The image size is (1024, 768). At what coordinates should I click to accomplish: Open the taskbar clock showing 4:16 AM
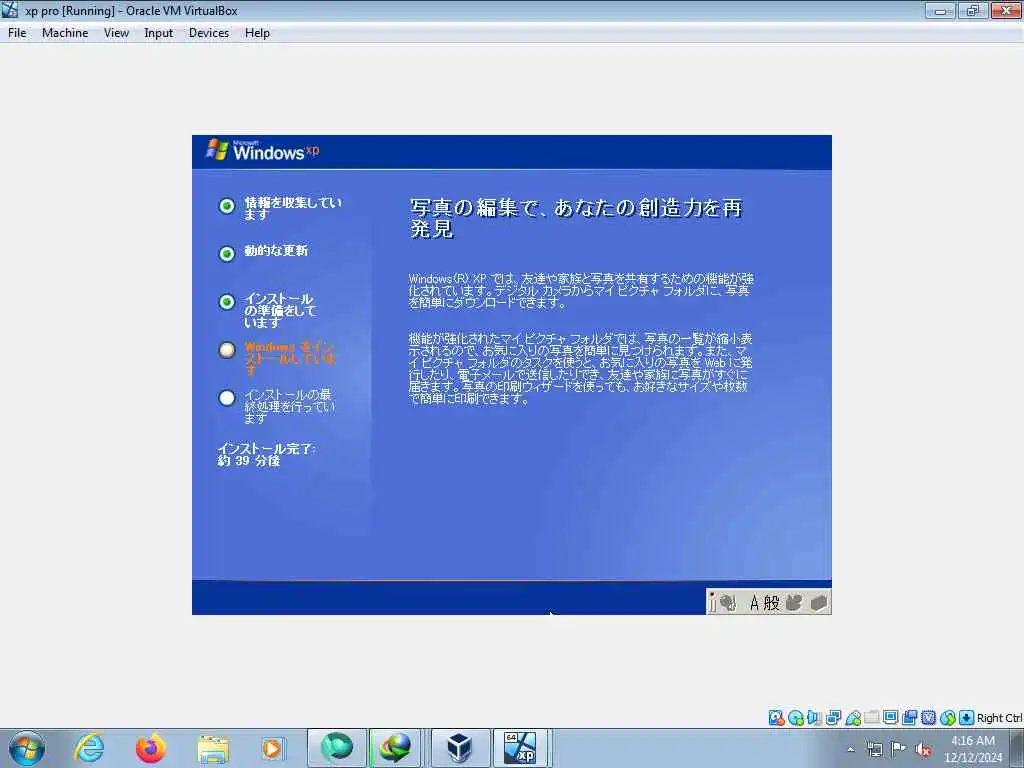pyautogui.click(x=973, y=749)
